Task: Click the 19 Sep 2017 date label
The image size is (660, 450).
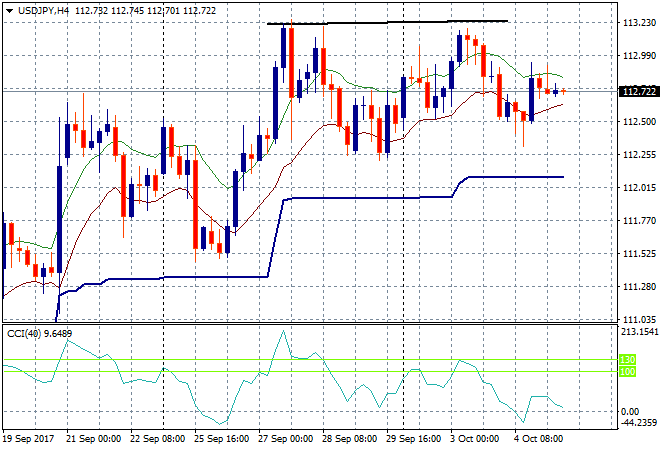Action: [x=29, y=439]
